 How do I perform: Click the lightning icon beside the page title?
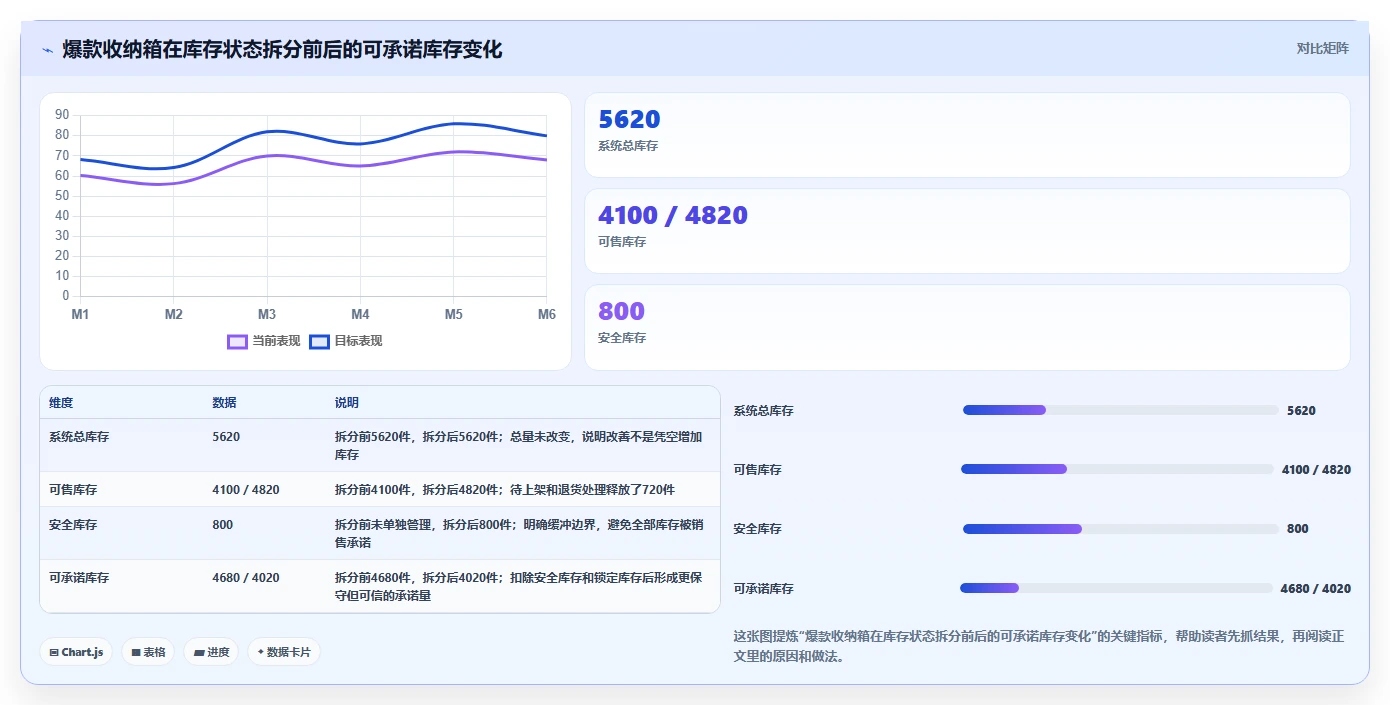(47, 50)
